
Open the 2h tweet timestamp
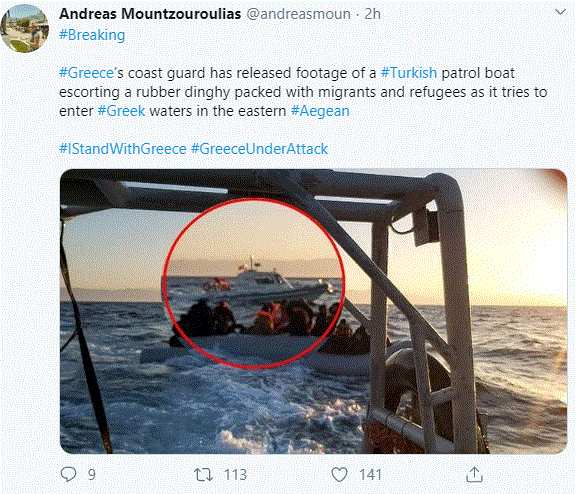point(372,14)
